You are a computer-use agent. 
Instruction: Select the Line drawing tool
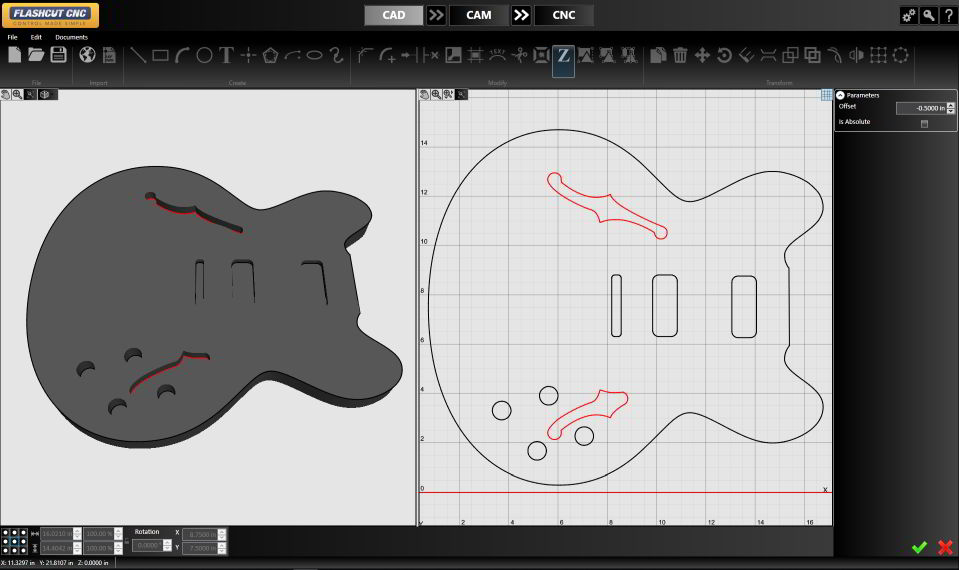click(138, 56)
